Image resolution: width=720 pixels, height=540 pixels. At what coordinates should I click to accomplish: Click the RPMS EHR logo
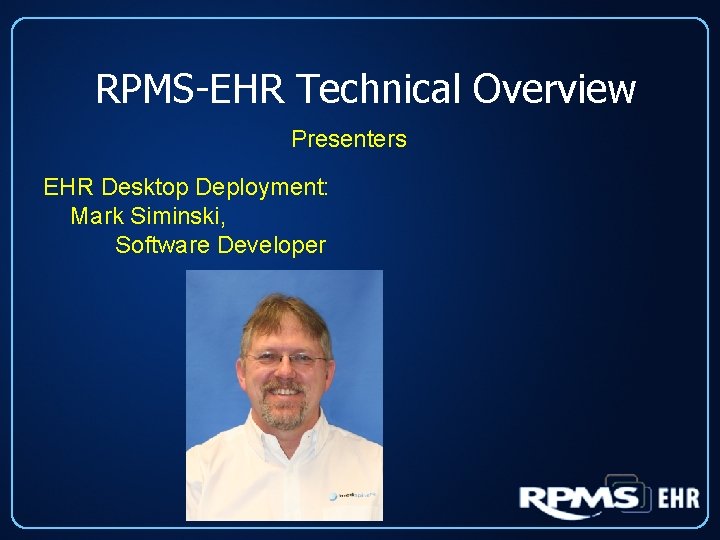pos(609,497)
